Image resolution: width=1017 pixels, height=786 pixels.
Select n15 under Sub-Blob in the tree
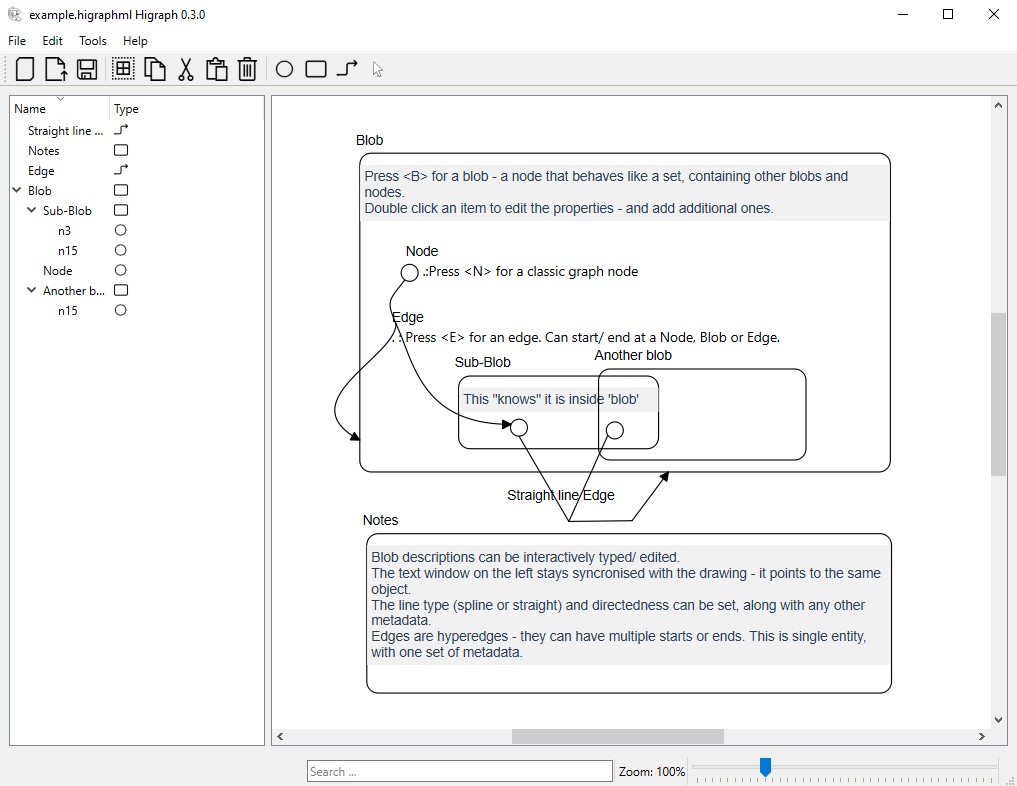click(x=67, y=250)
